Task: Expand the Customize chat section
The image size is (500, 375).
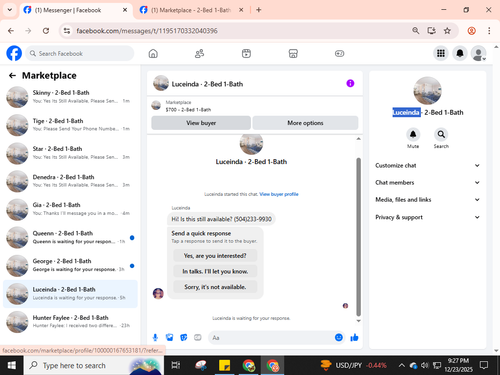Action: point(428,165)
